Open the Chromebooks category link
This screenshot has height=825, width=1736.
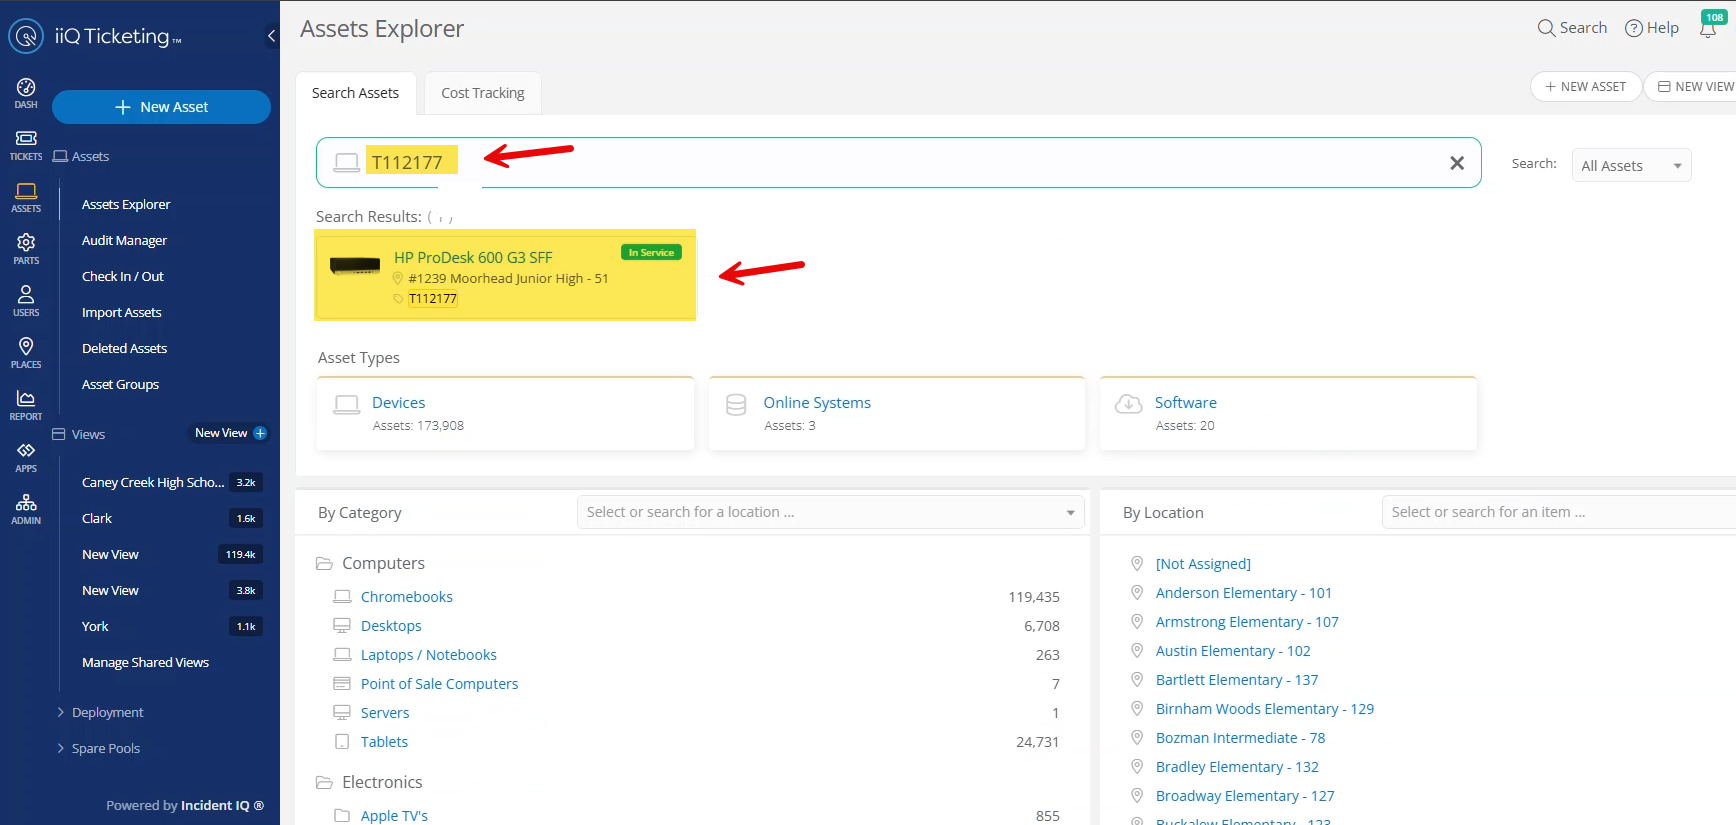coord(406,597)
